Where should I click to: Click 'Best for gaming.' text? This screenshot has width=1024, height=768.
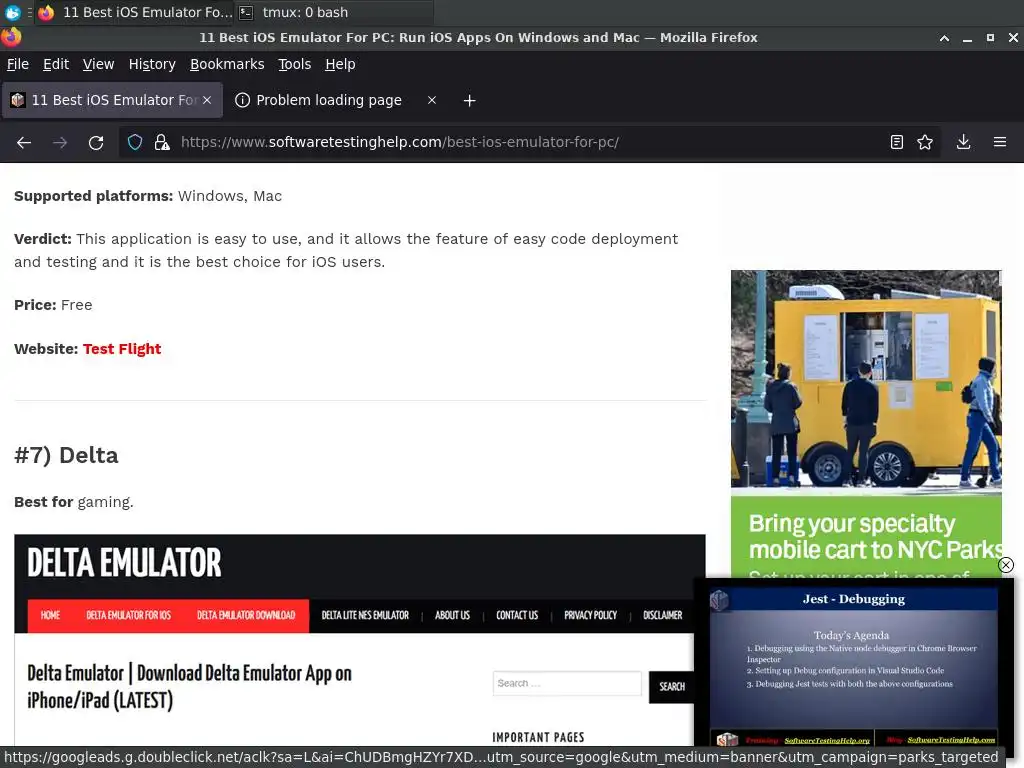tap(74, 502)
